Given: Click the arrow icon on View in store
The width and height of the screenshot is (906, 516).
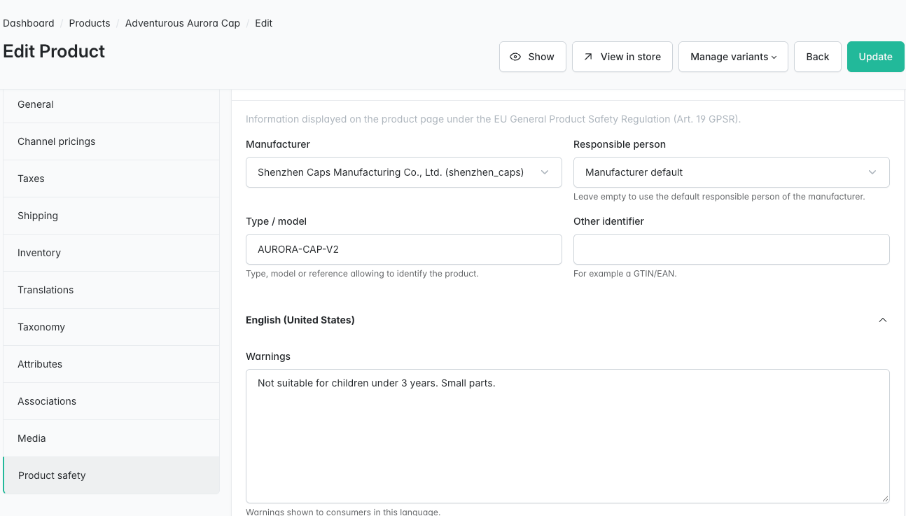Looking at the screenshot, I should (x=588, y=57).
